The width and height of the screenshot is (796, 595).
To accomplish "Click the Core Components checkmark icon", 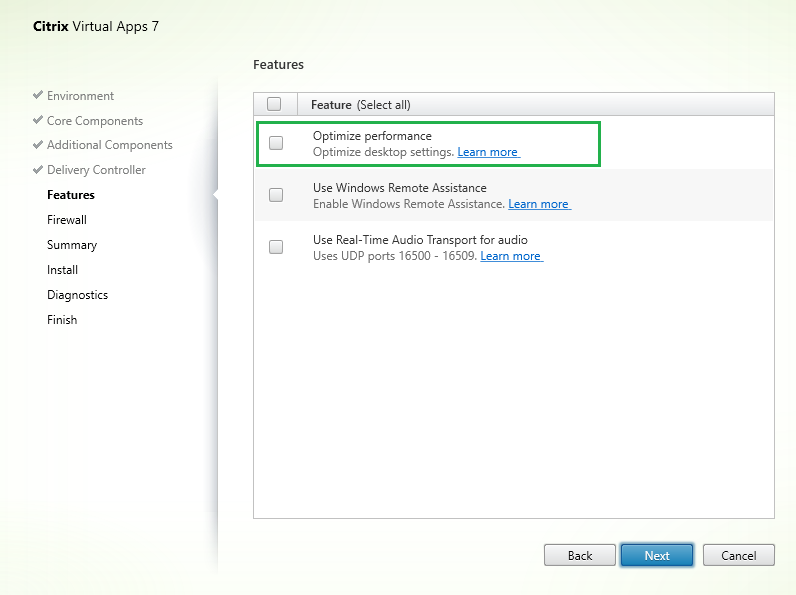I will click(x=38, y=120).
